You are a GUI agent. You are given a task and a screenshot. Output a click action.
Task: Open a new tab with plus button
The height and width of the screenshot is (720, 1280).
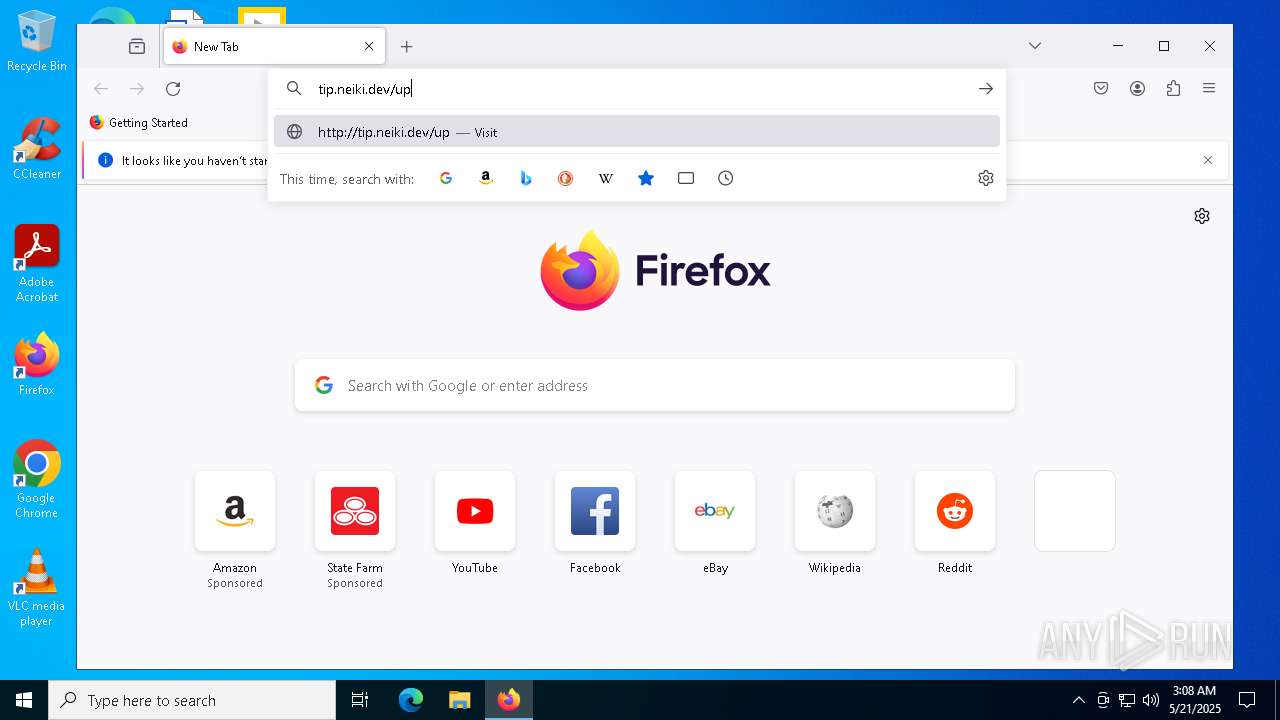406,46
